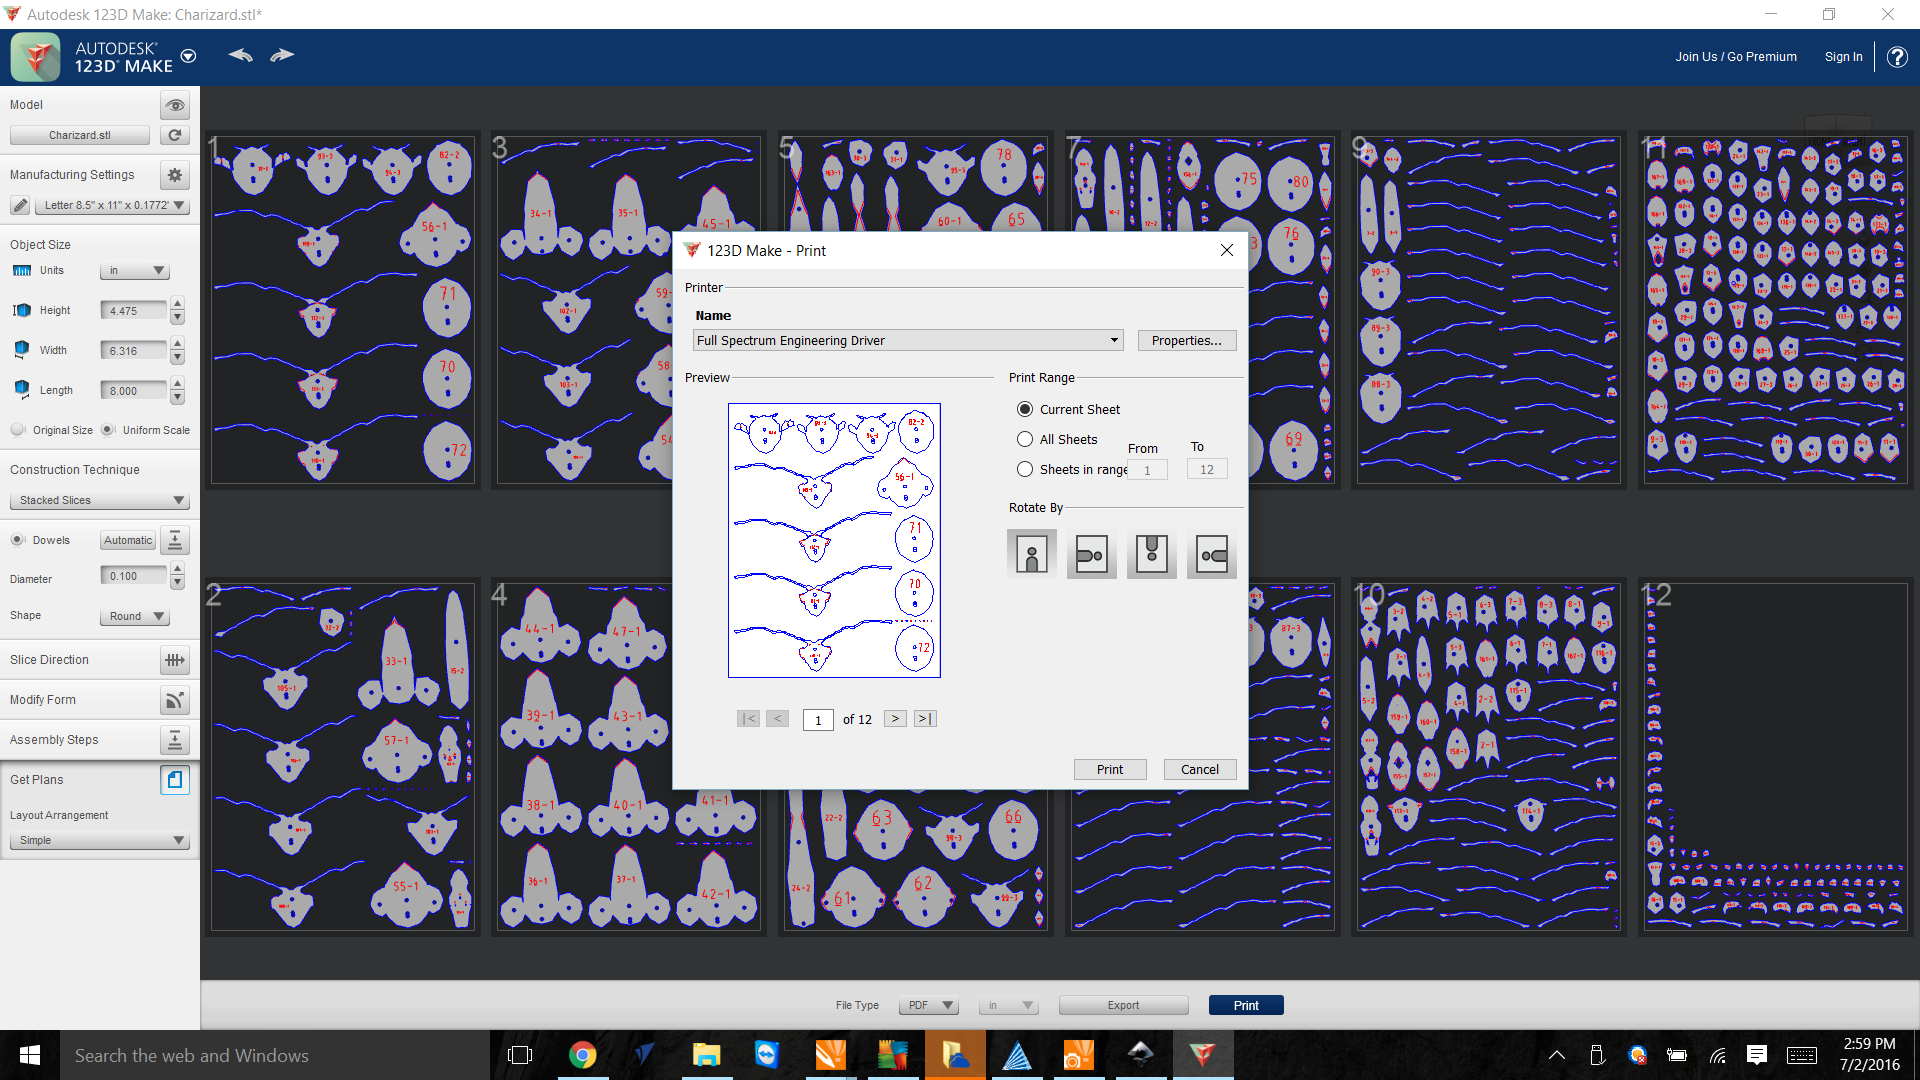Image resolution: width=1920 pixels, height=1080 pixels.
Task: Close the Print dialog
Action: tap(1227, 250)
